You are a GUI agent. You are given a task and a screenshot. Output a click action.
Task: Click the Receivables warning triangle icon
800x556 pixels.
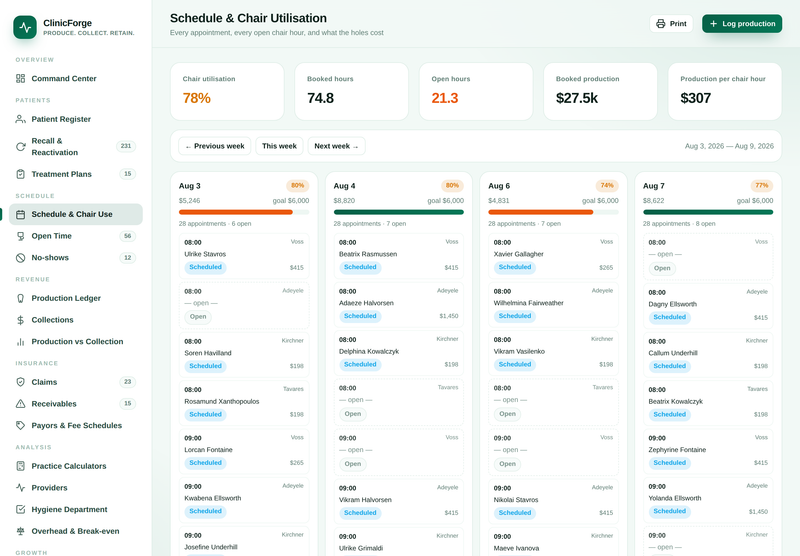(x=20, y=403)
